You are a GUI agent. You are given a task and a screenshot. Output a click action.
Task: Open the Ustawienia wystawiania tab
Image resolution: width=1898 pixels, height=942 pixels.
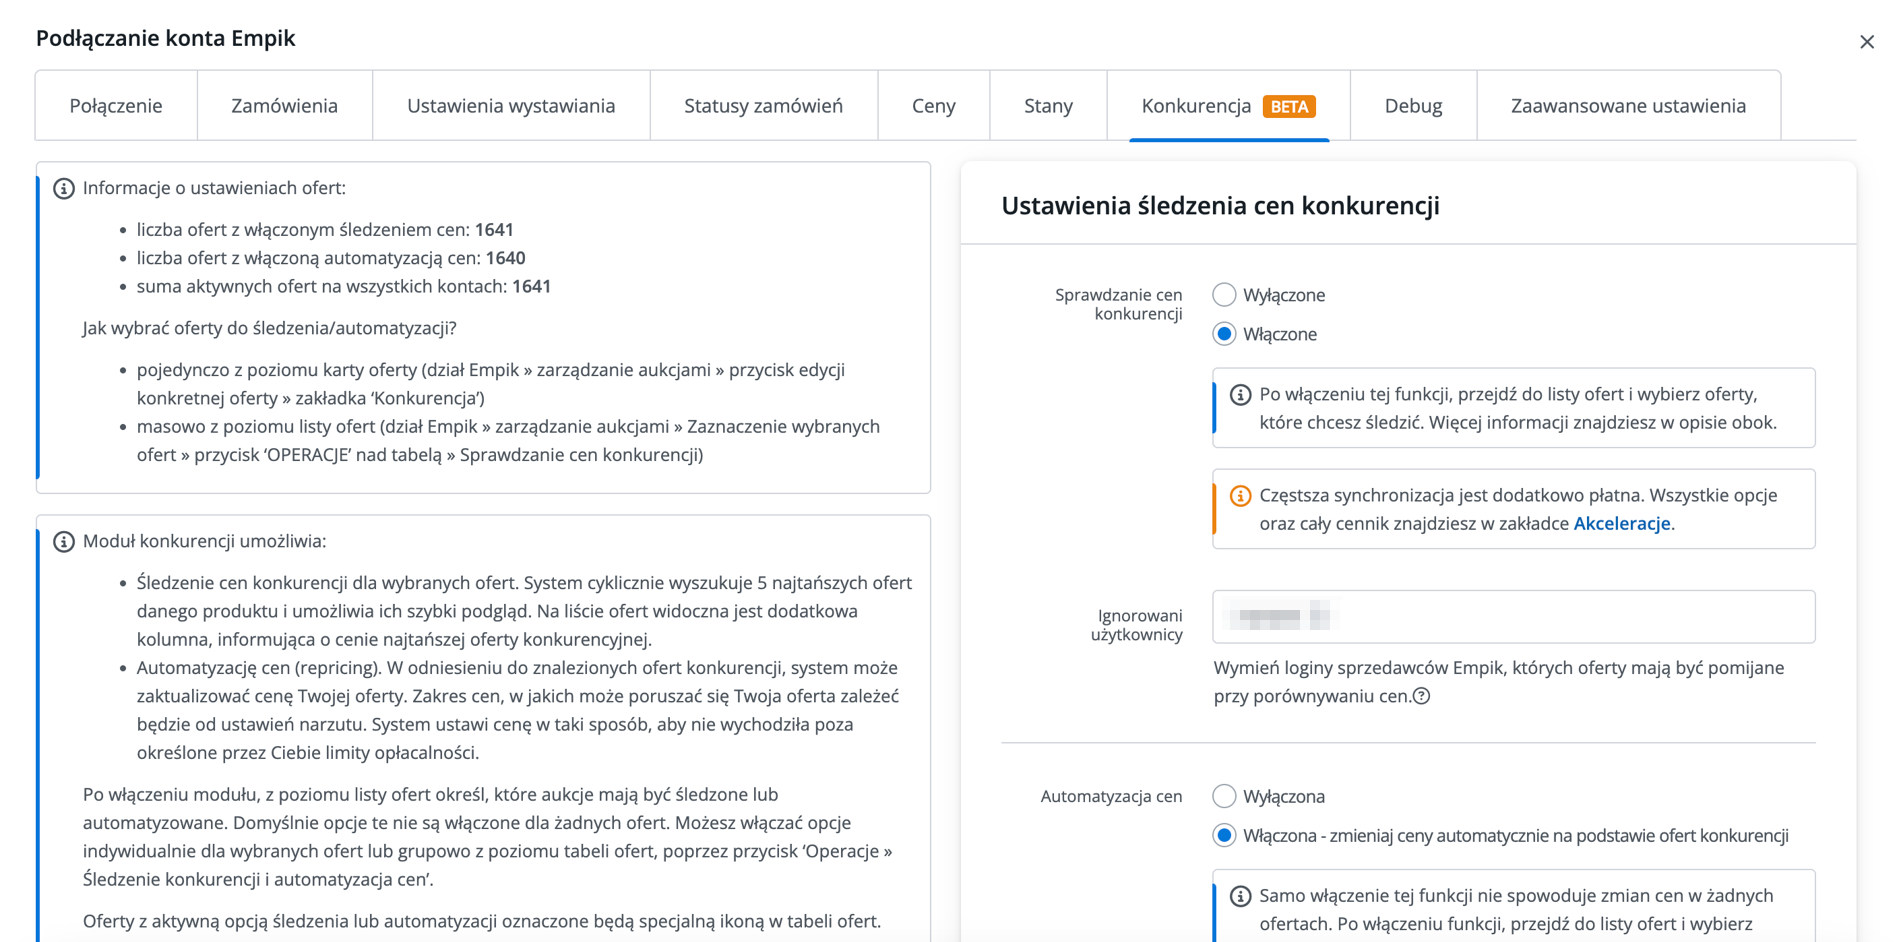[511, 106]
